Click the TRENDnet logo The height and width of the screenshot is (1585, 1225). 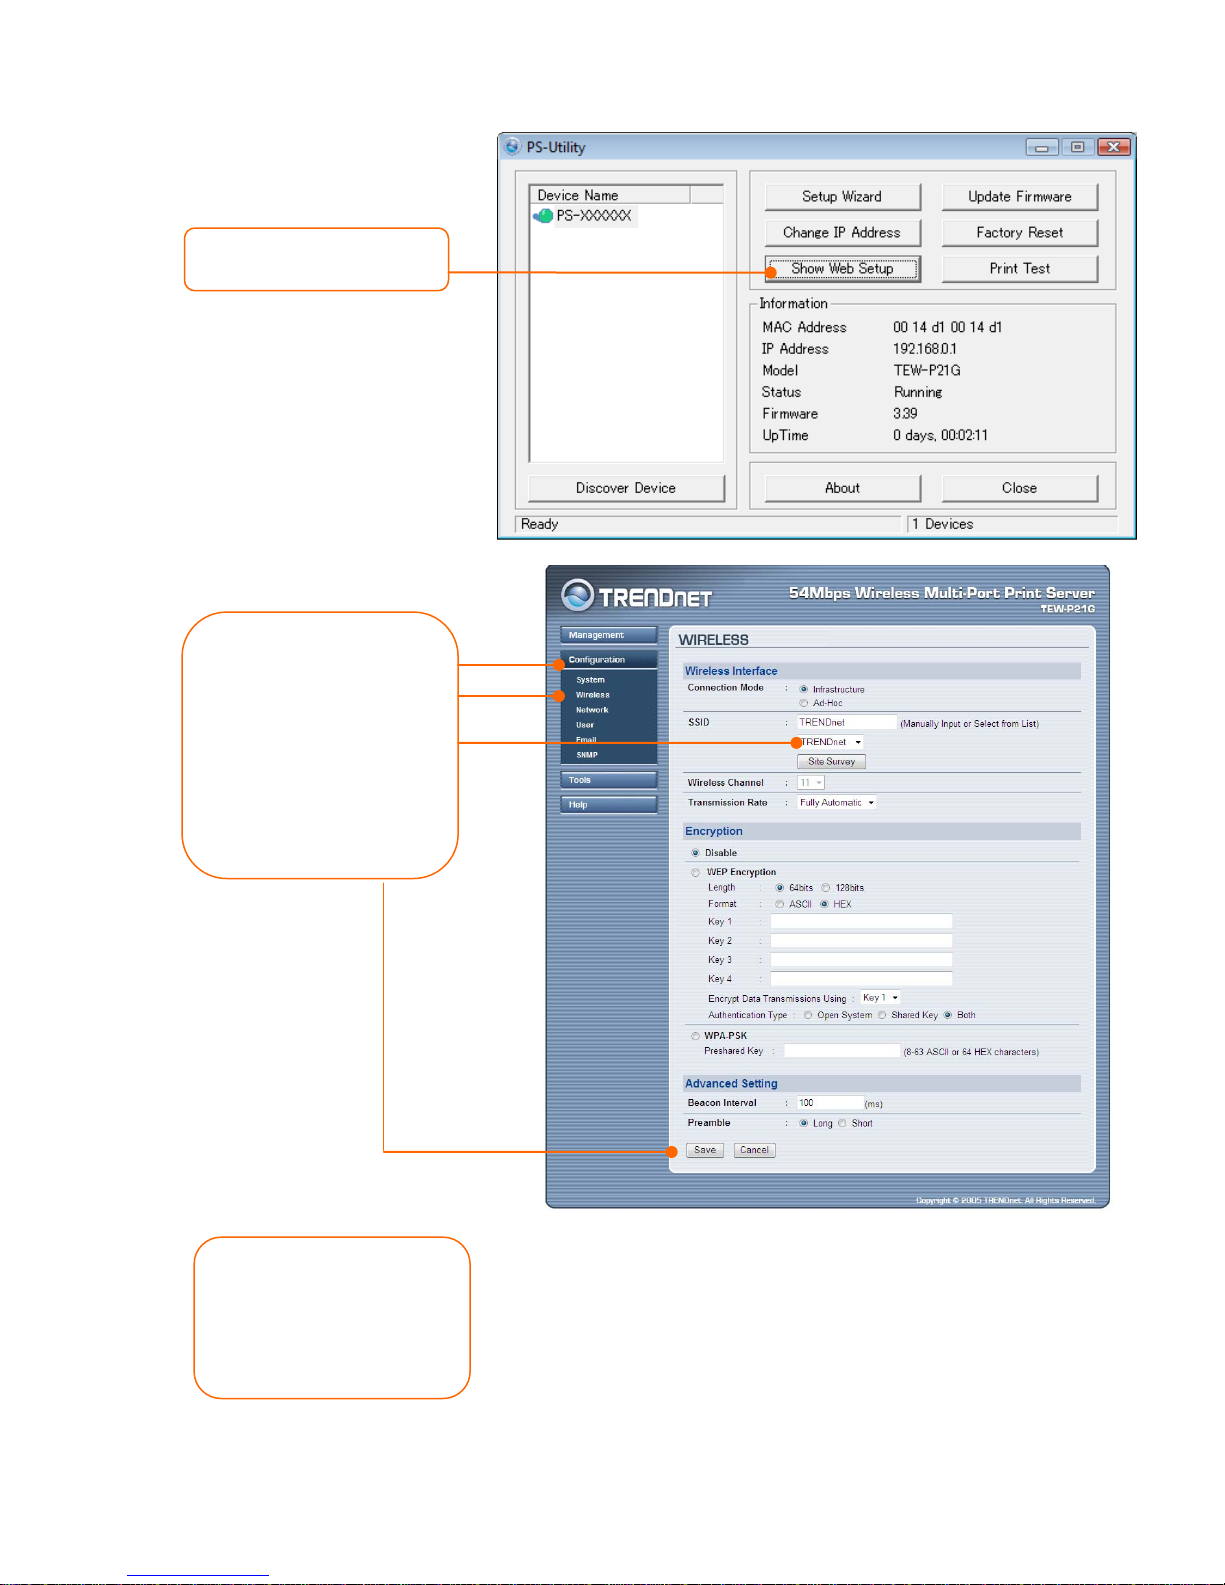[x=637, y=597]
